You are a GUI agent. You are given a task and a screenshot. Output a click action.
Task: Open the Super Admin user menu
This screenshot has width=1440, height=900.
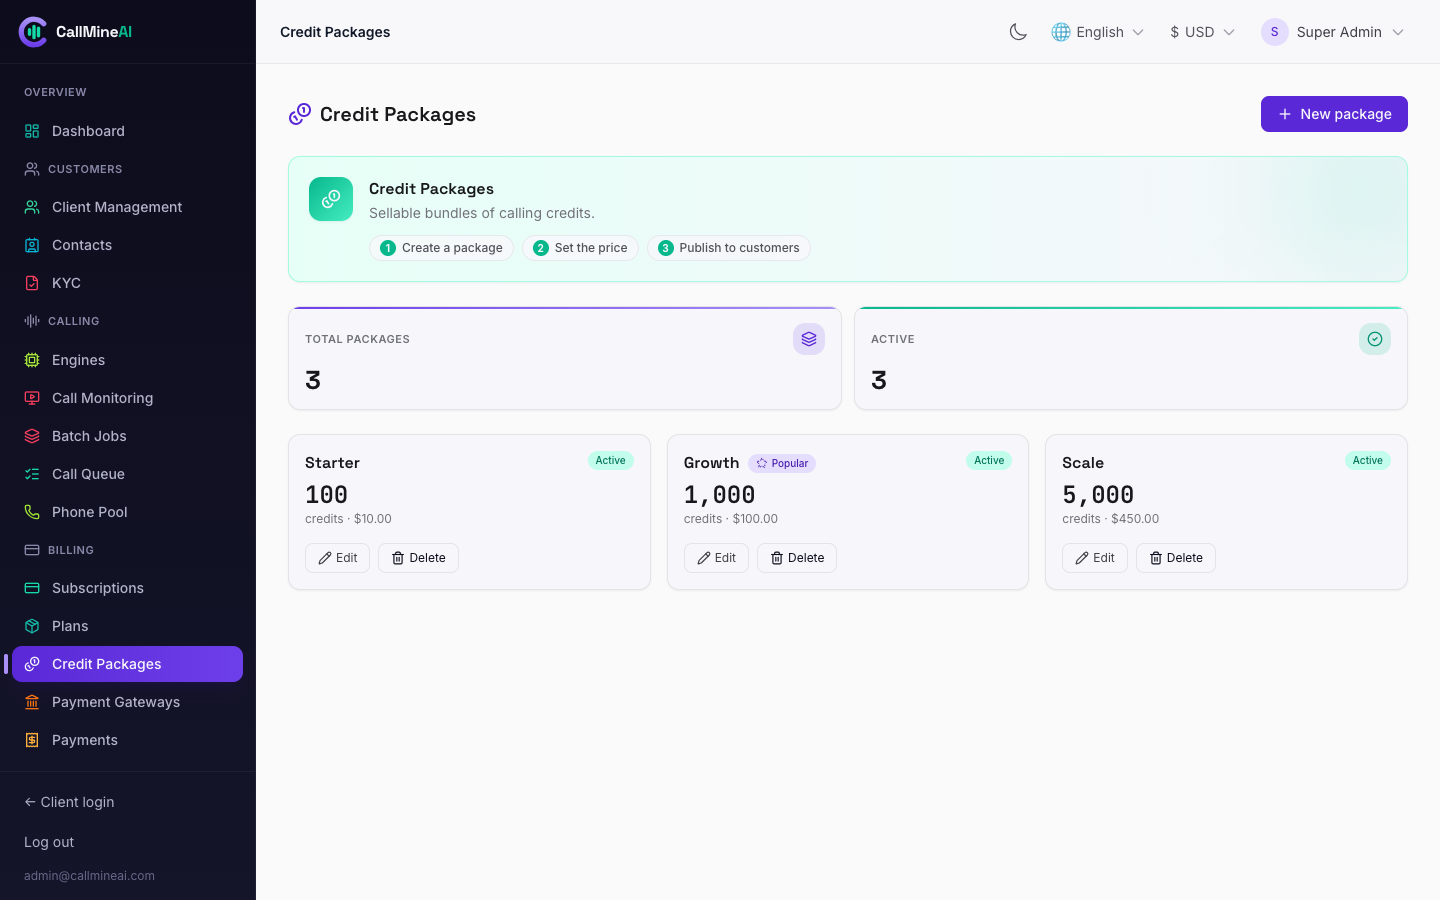(x=1333, y=32)
